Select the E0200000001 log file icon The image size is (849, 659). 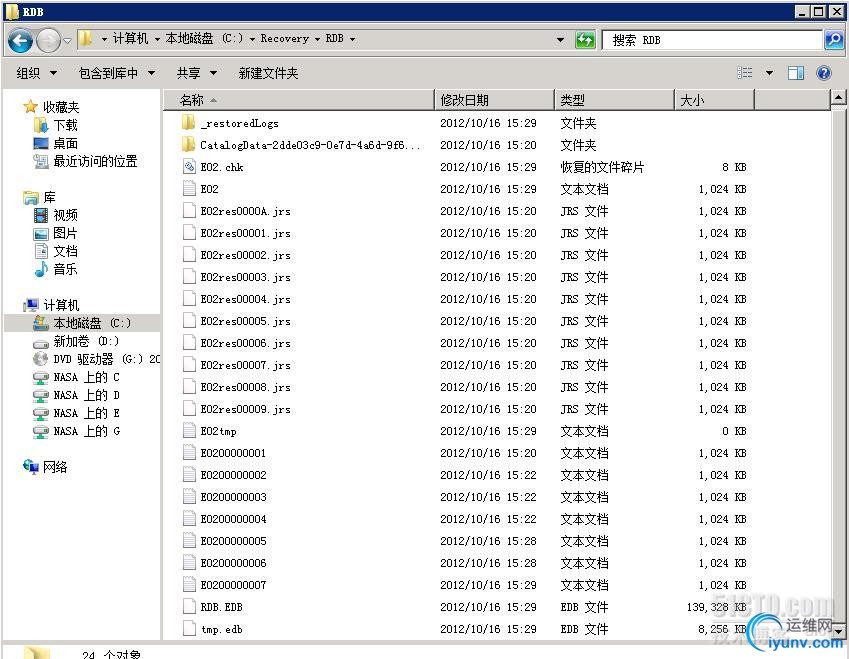click(x=189, y=453)
